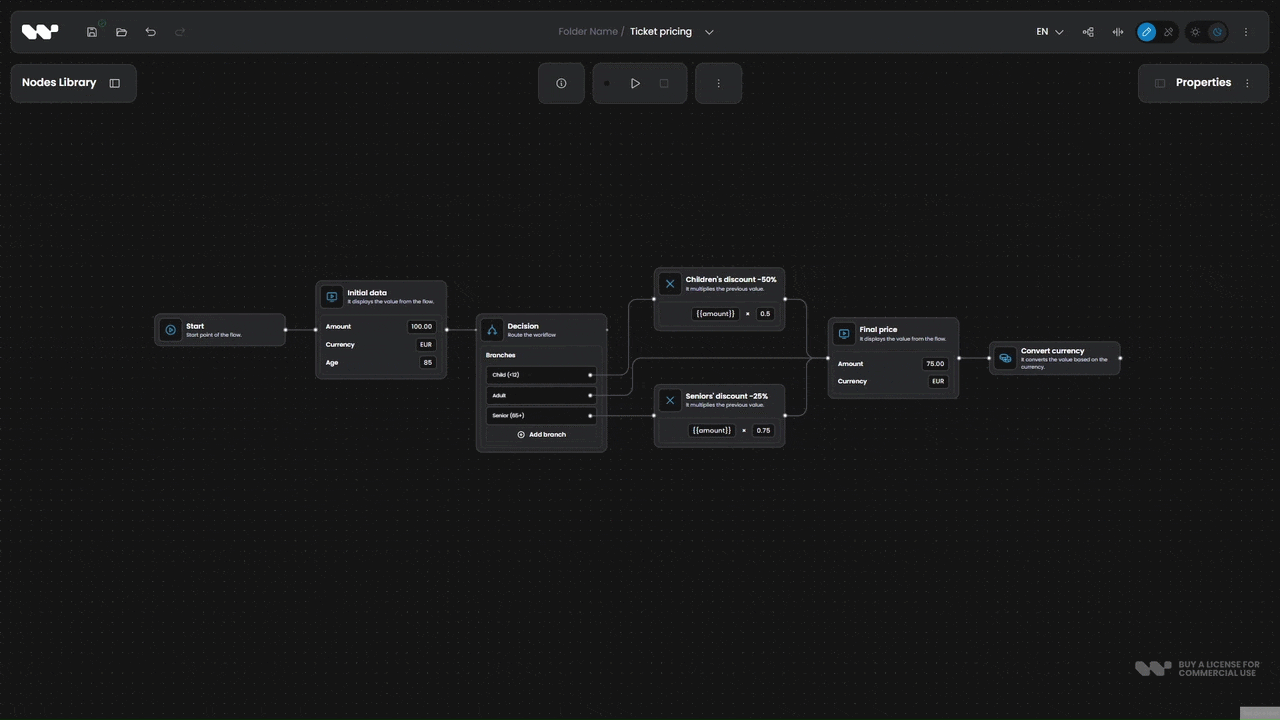
Task: Activate the blue edit mode pencil toggle
Action: [1147, 32]
